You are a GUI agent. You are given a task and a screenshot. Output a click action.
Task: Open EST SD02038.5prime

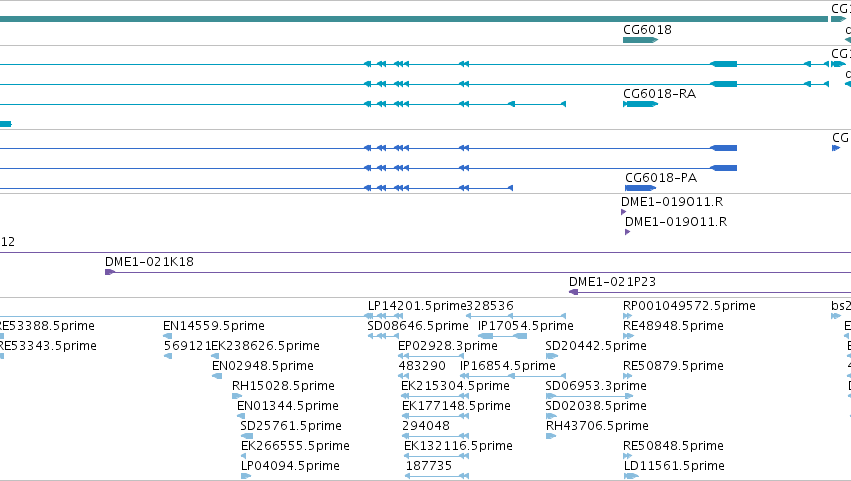coord(596,406)
